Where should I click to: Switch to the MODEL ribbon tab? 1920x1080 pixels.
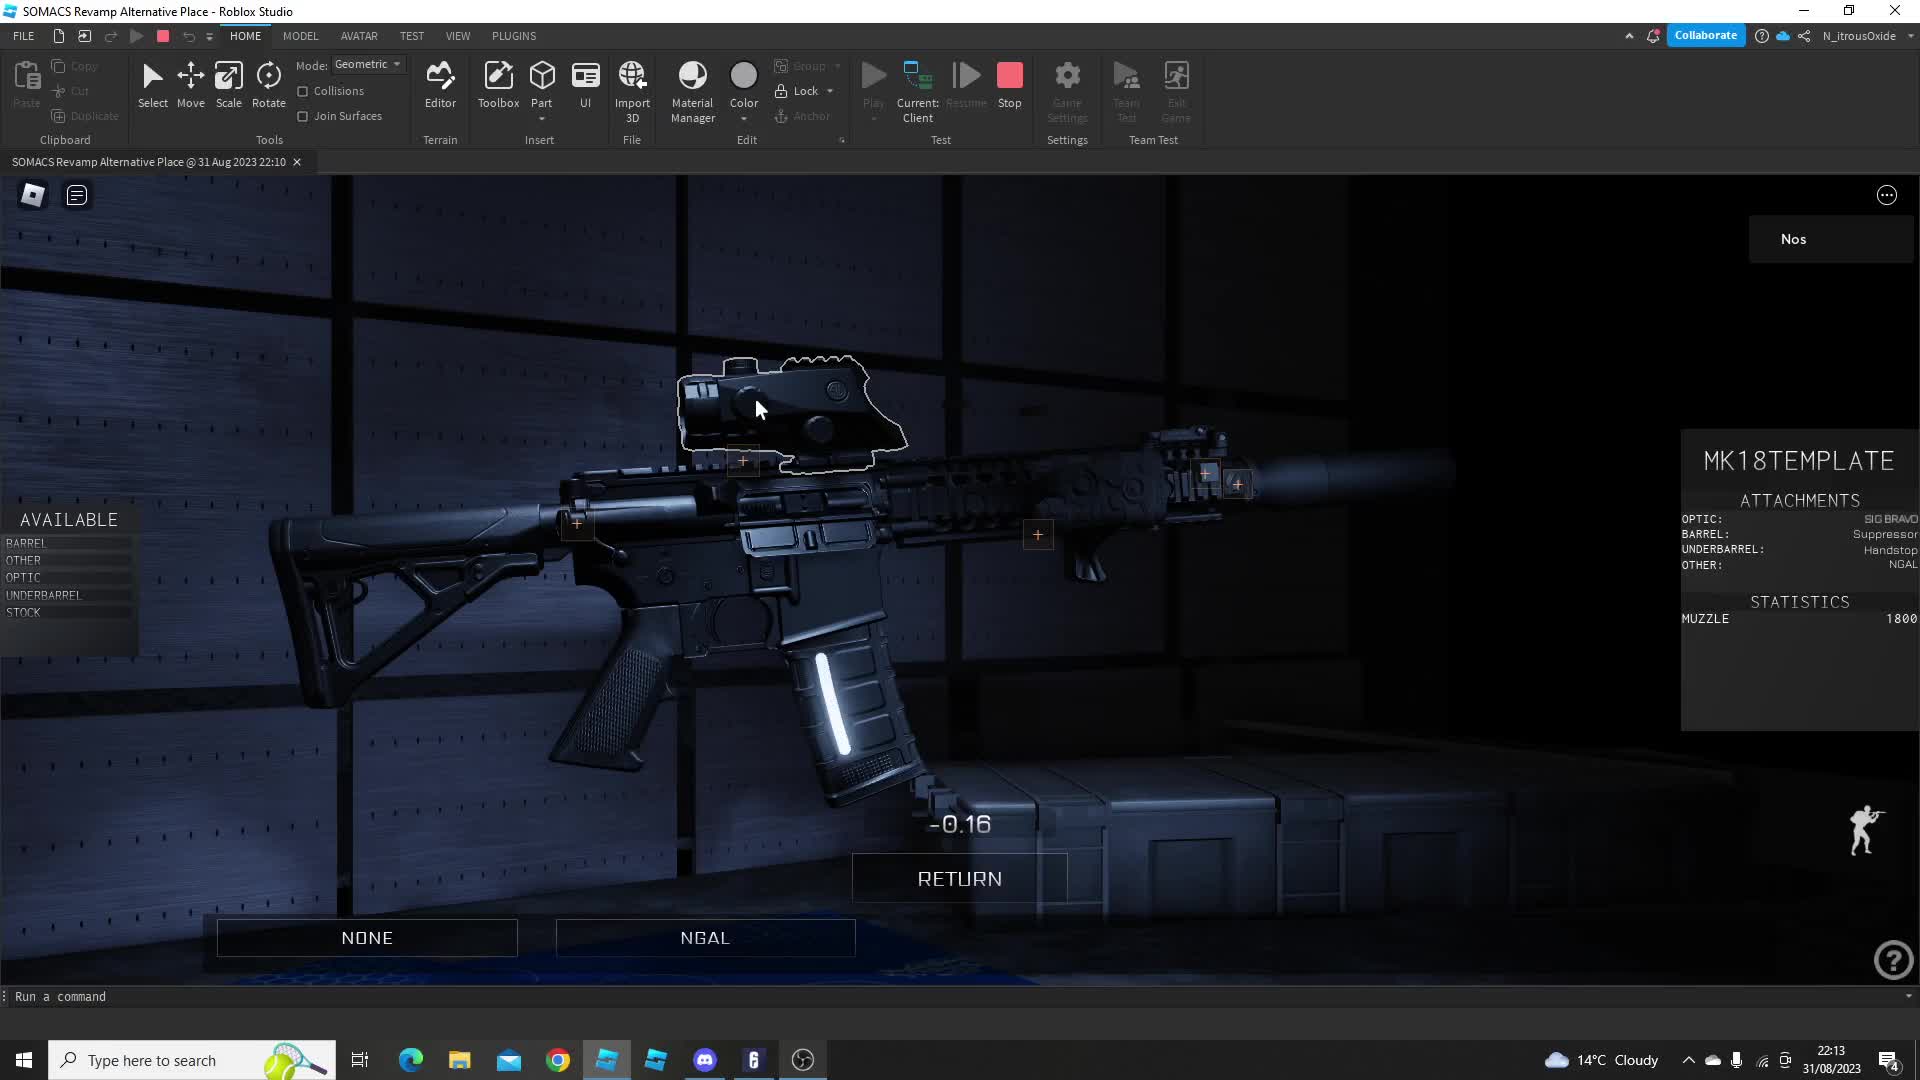pyautogui.click(x=300, y=36)
